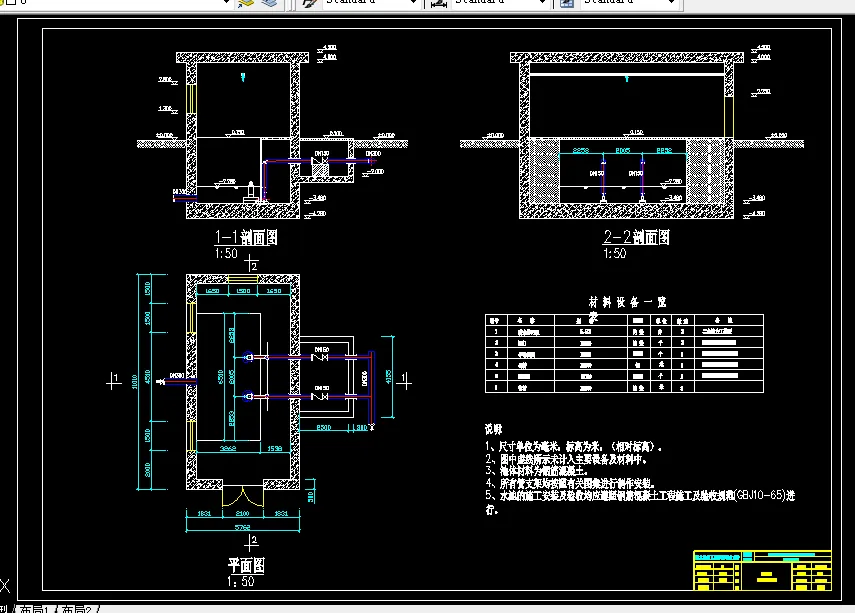Click the layer states stack icon

(x=269, y=3)
